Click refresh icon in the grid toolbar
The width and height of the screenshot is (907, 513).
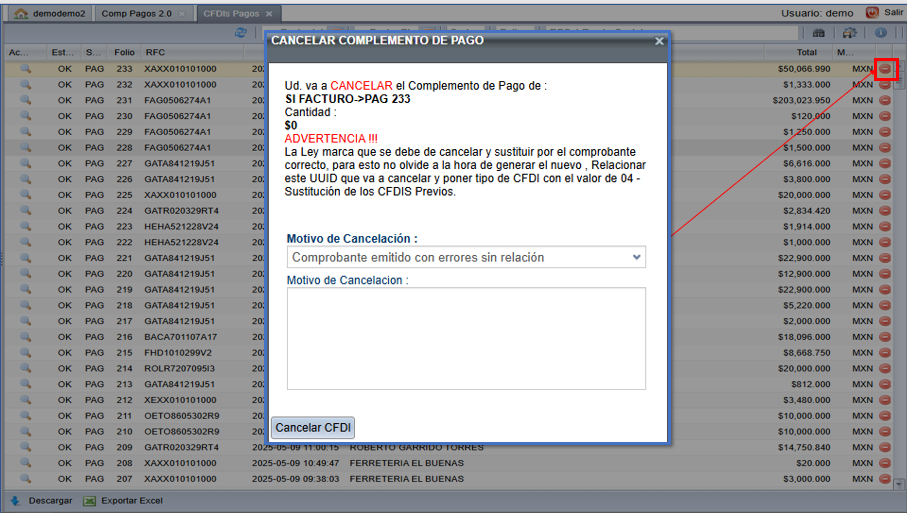coord(241,33)
